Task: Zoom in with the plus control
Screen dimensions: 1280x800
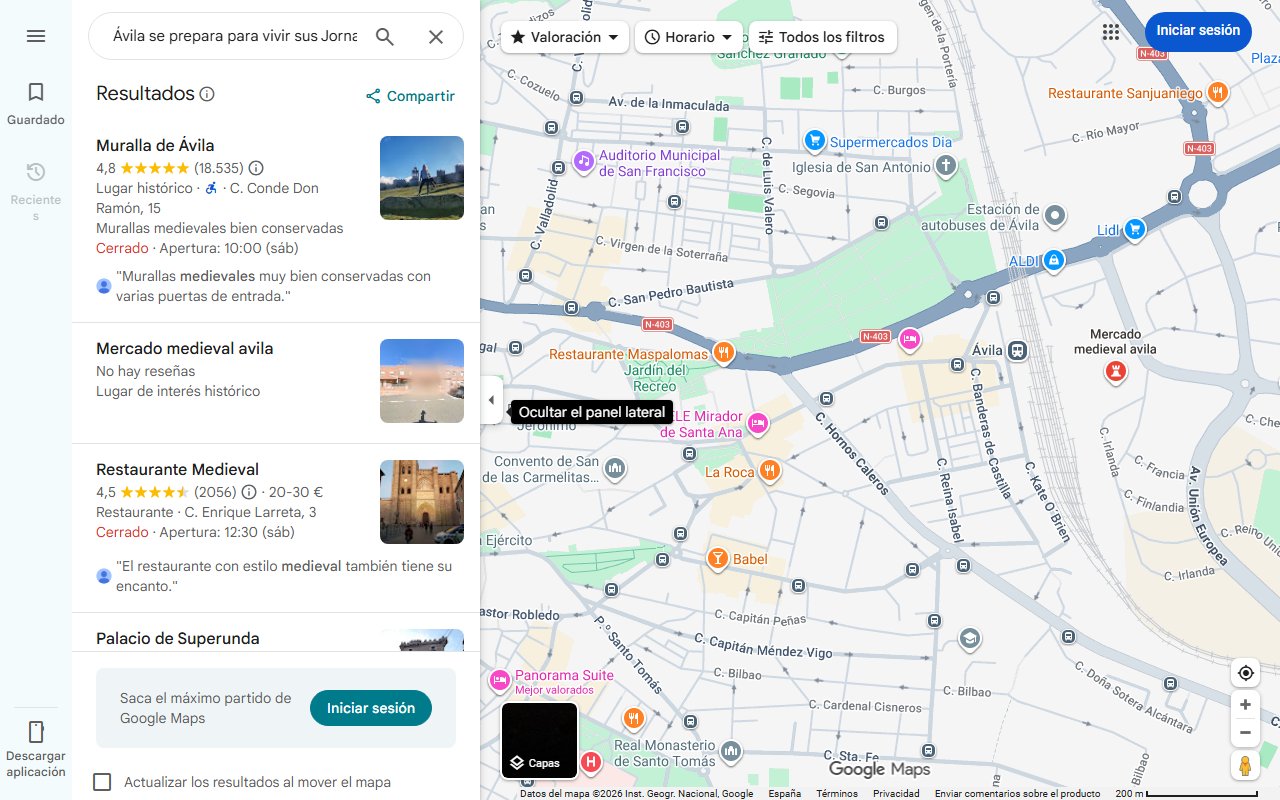Action: coord(1245,704)
